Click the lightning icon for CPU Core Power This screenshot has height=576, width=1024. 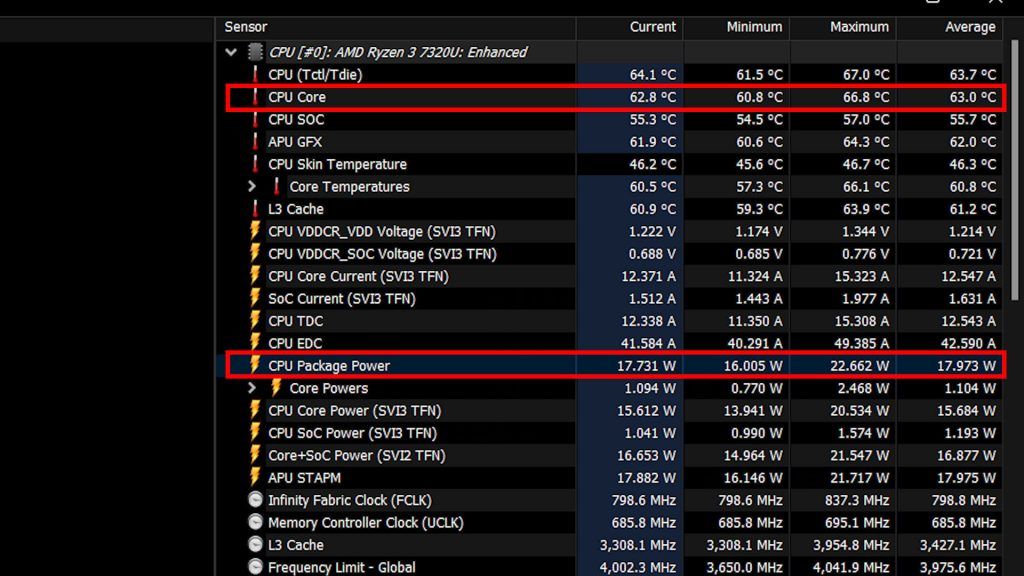click(x=255, y=409)
